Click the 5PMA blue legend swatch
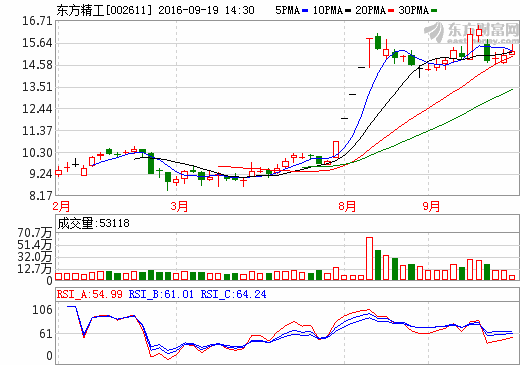This screenshot has height=365, width=520. (x=305, y=11)
